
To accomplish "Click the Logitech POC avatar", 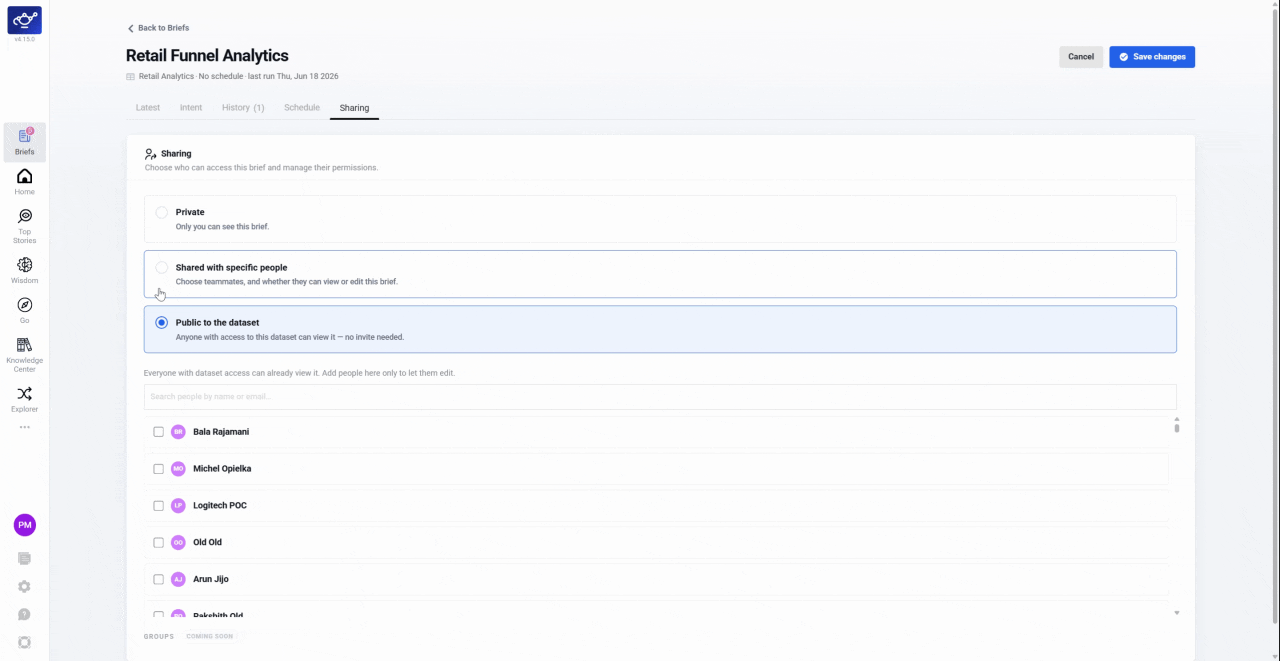I will pos(178,506).
